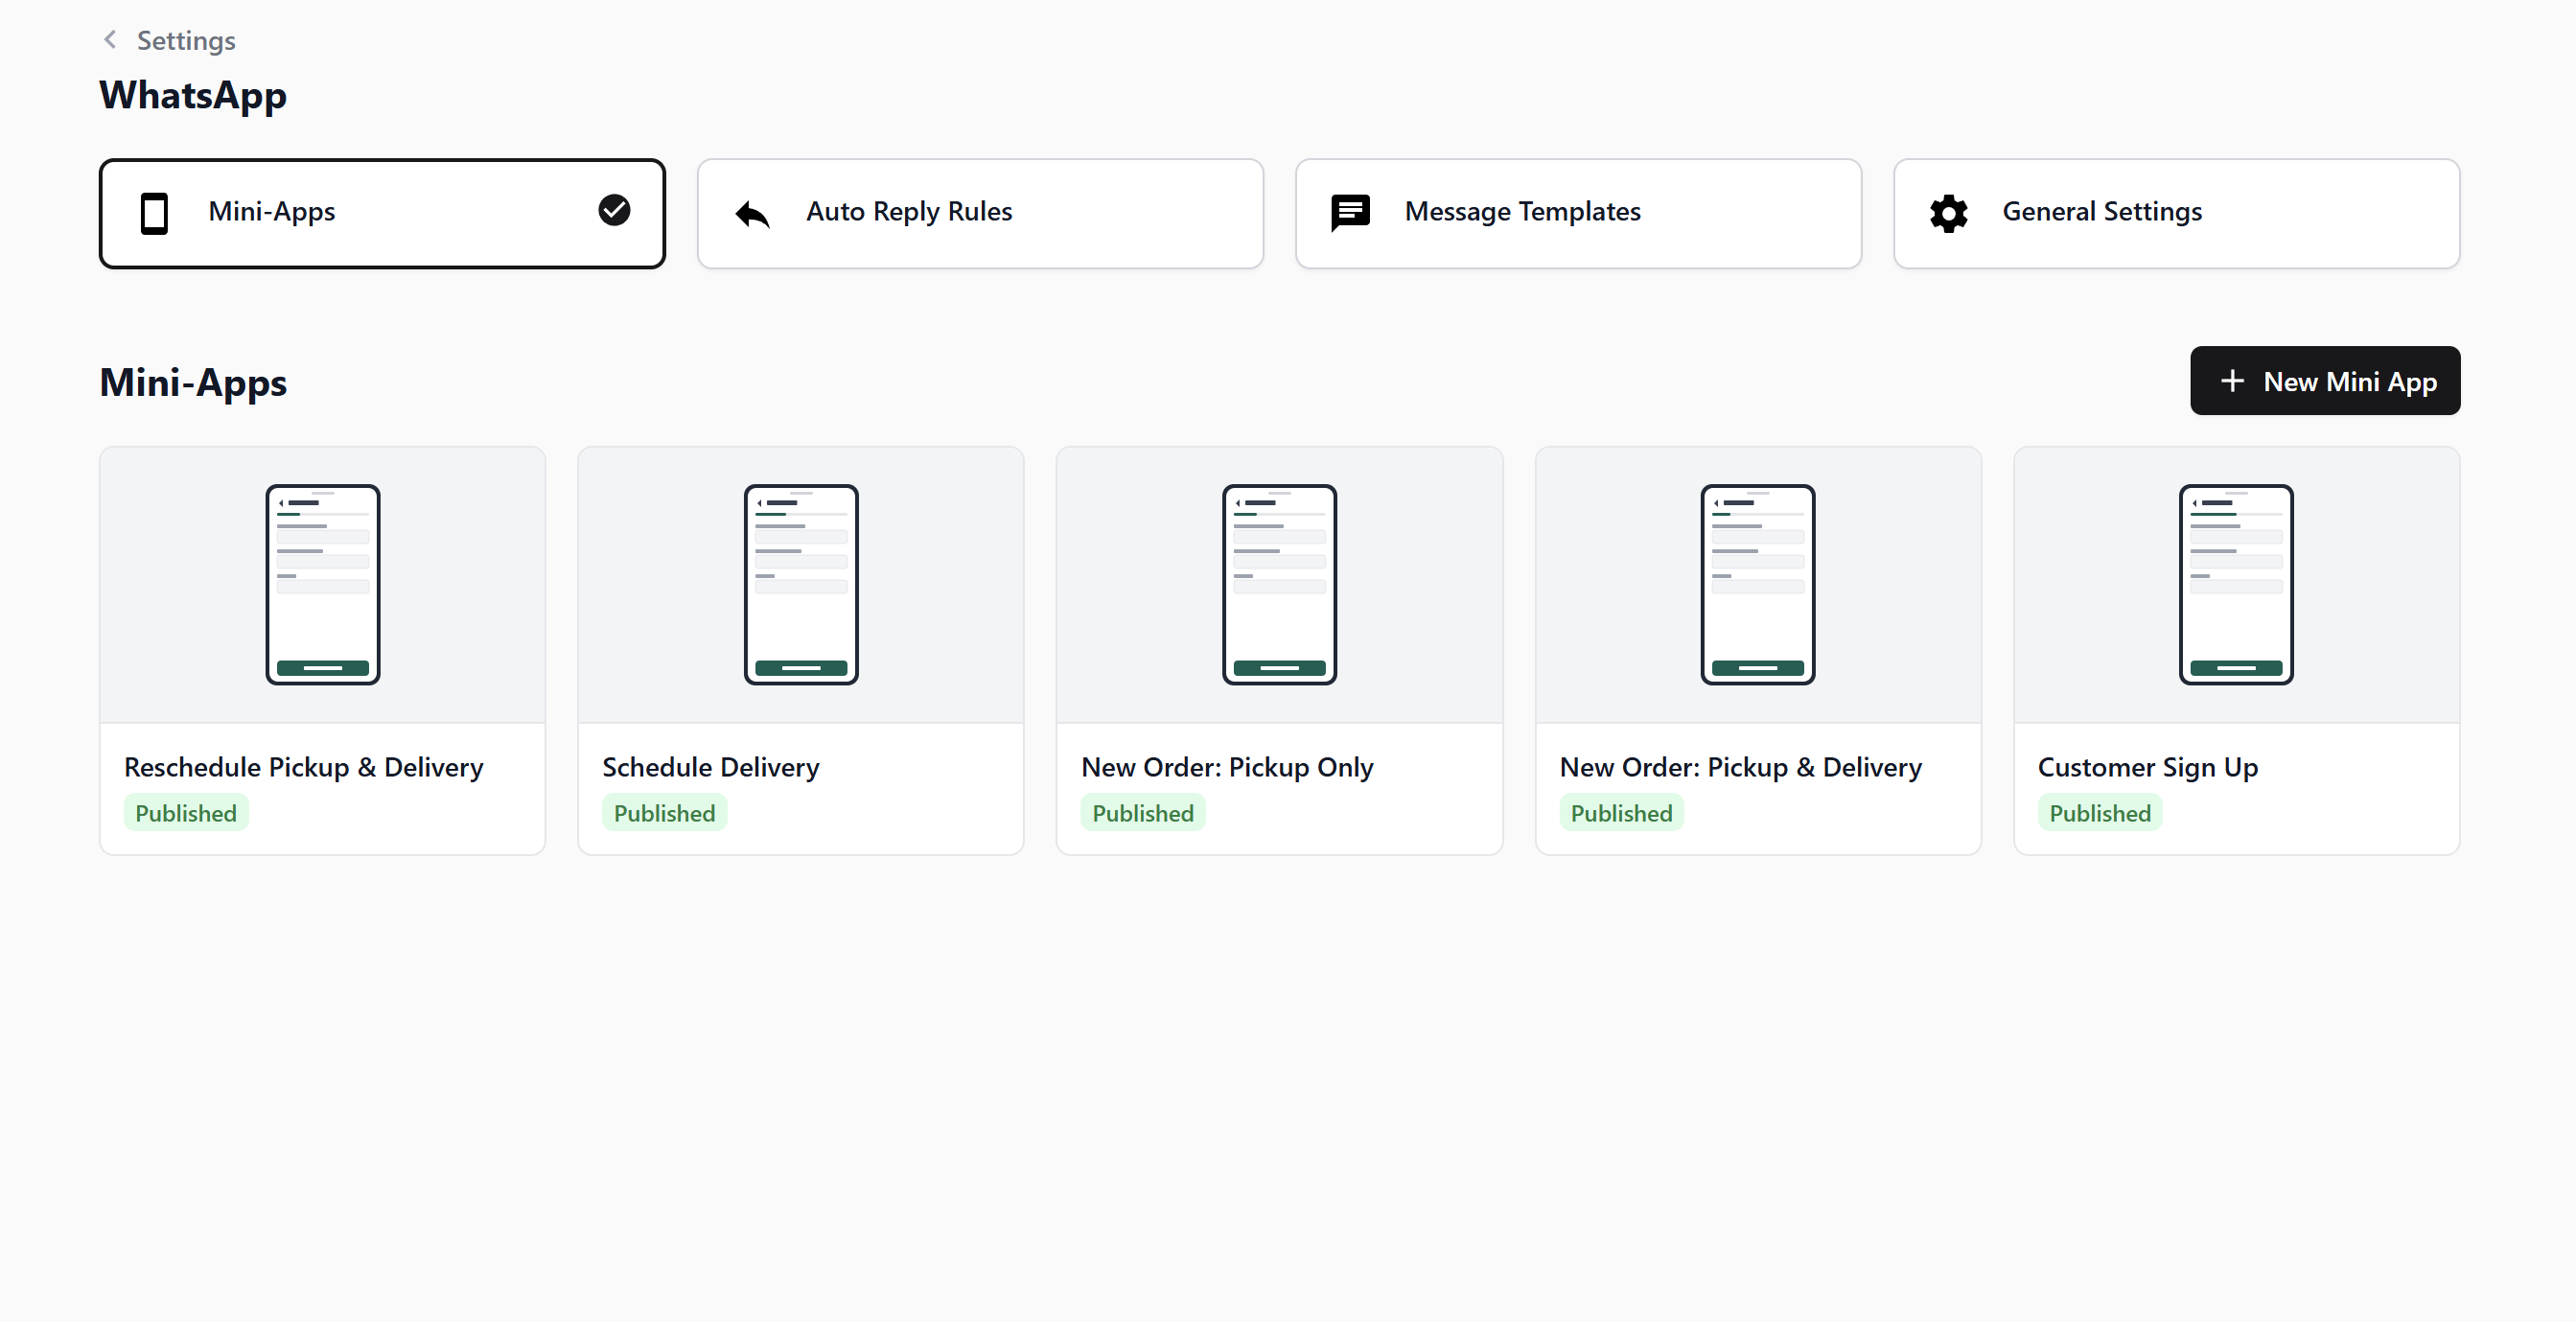Viewport: 2576px width, 1322px height.
Task: Open Reschedule Pickup & Delivery phone thumbnail
Action: [x=322, y=585]
